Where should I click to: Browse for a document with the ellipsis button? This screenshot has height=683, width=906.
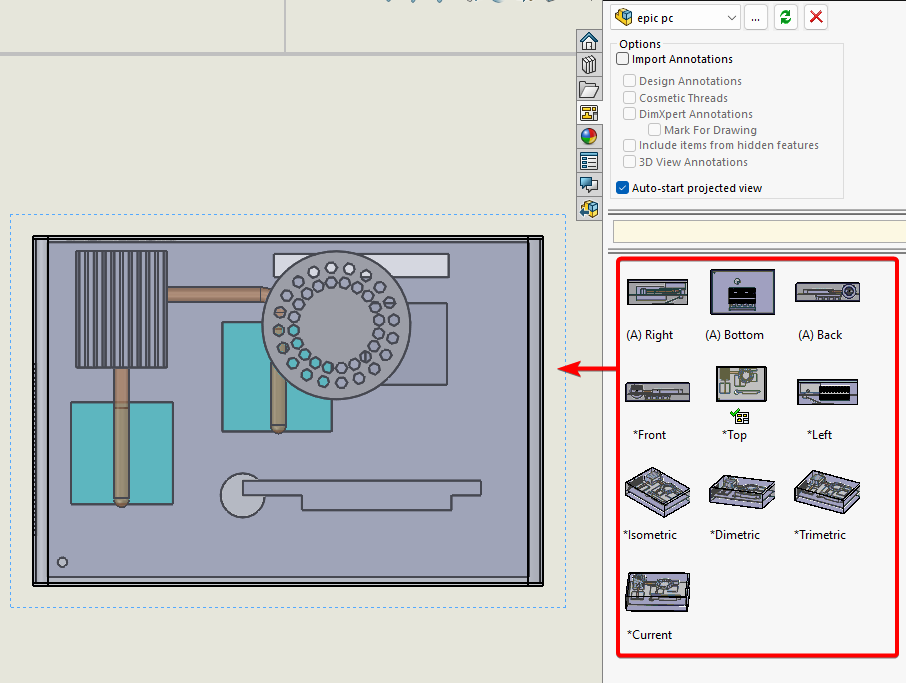click(755, 17)
